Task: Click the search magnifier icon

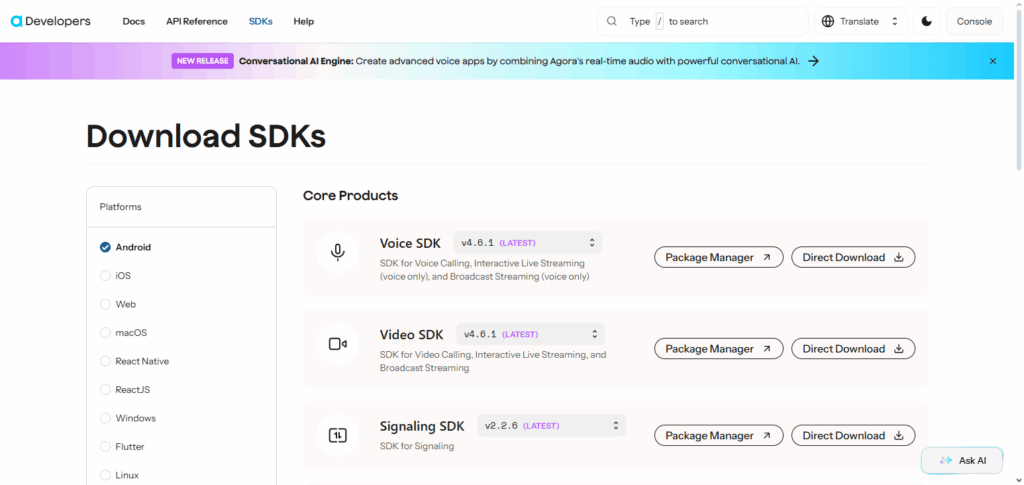Action: (612, 22)
